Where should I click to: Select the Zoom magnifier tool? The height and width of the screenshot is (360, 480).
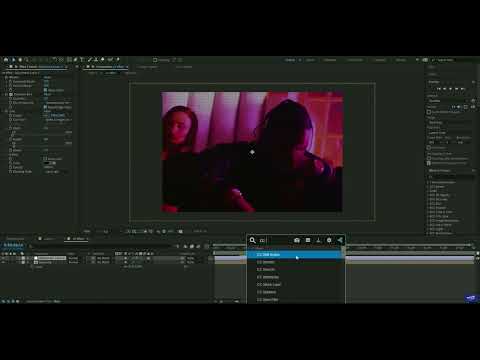(x=26, y=60)
